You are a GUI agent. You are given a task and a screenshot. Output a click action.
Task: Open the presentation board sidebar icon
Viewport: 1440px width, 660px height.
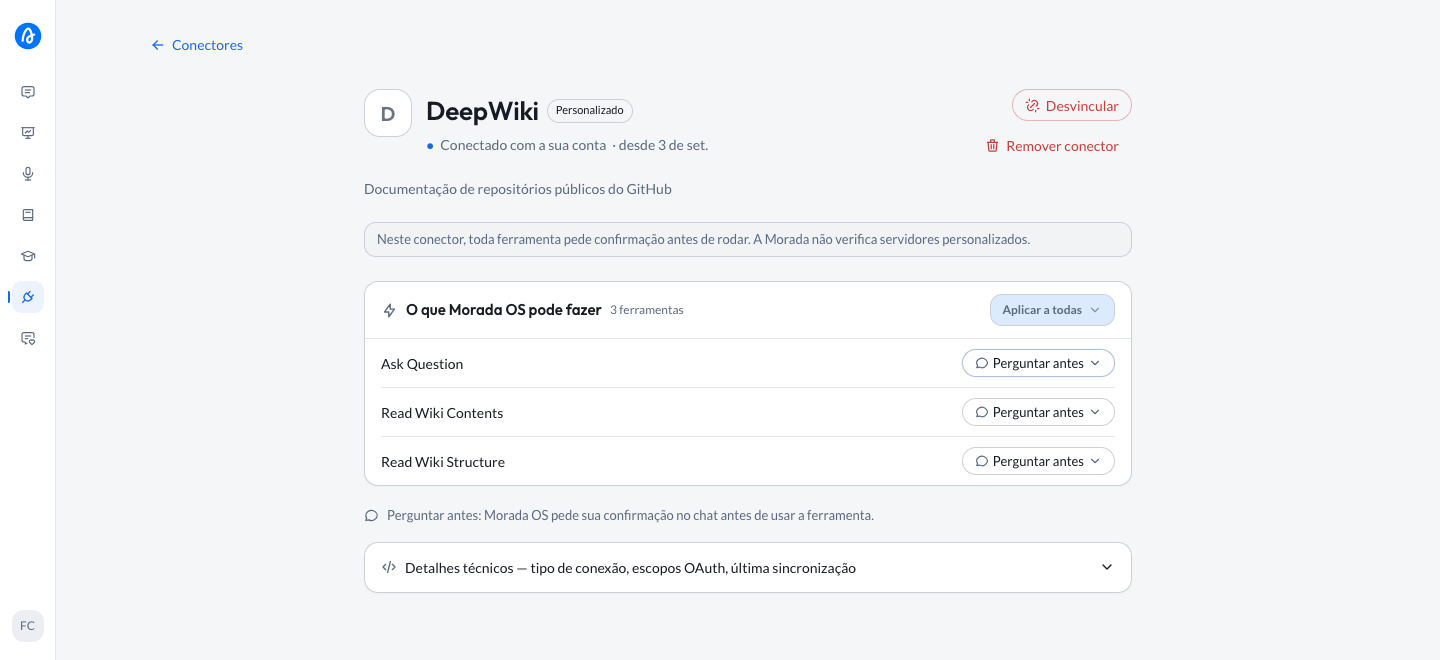[28, 133]
